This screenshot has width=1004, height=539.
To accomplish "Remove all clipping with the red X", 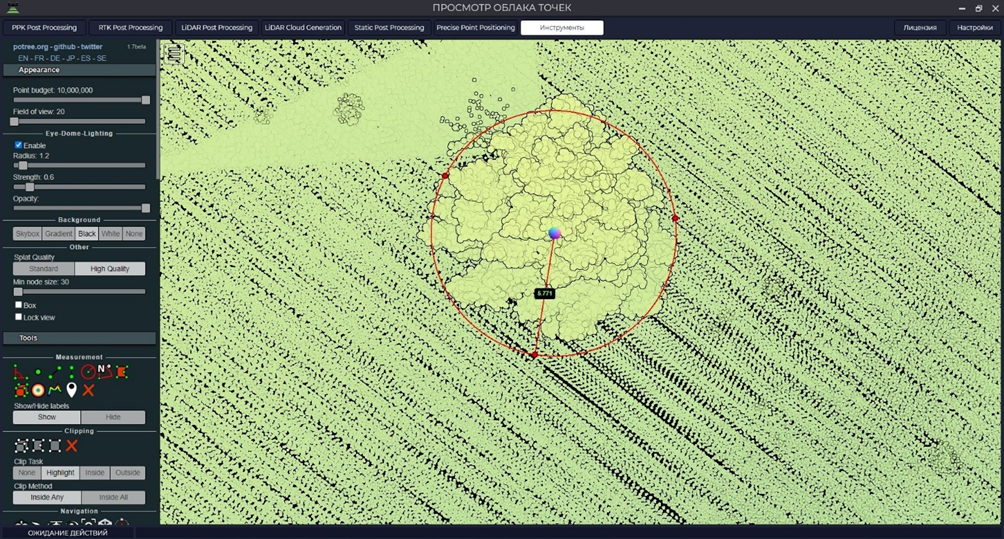I will 72,446.
